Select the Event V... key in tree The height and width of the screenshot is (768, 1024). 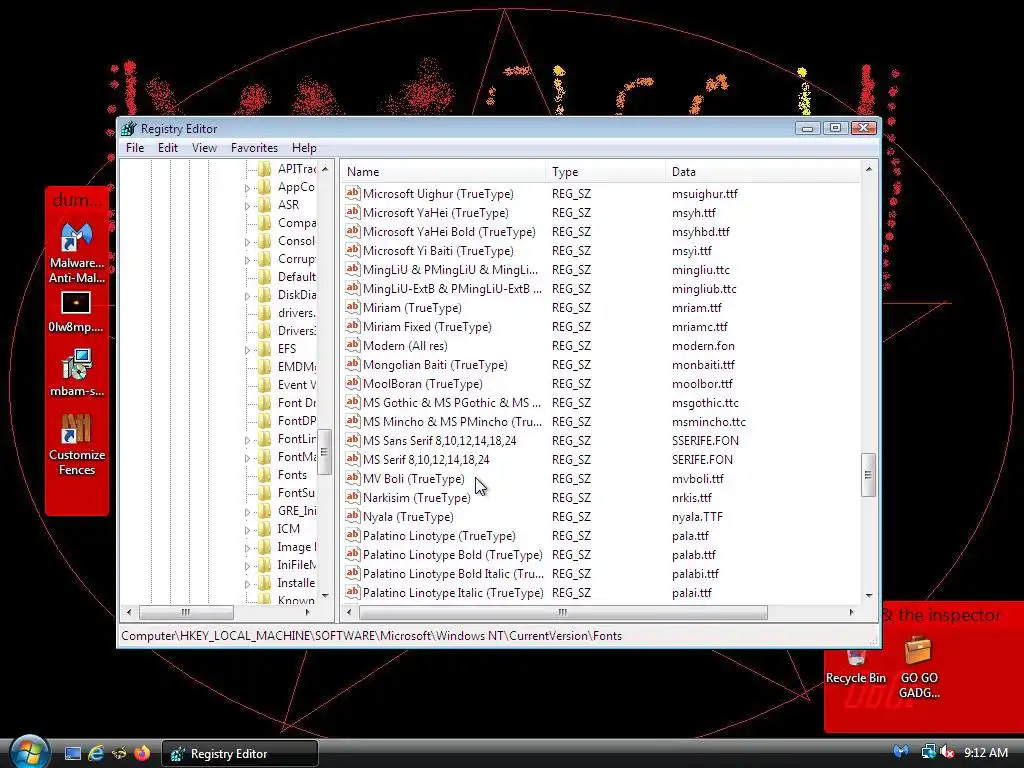coord(296,385)
